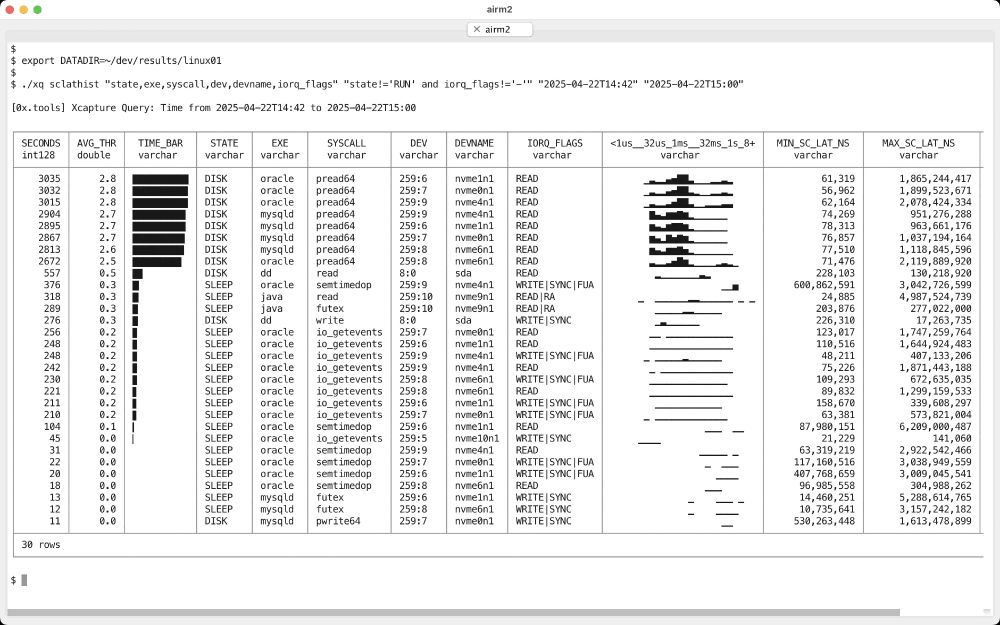
Task: Click max latency value 6,209,000,487
Action: [x=936, y=426]
